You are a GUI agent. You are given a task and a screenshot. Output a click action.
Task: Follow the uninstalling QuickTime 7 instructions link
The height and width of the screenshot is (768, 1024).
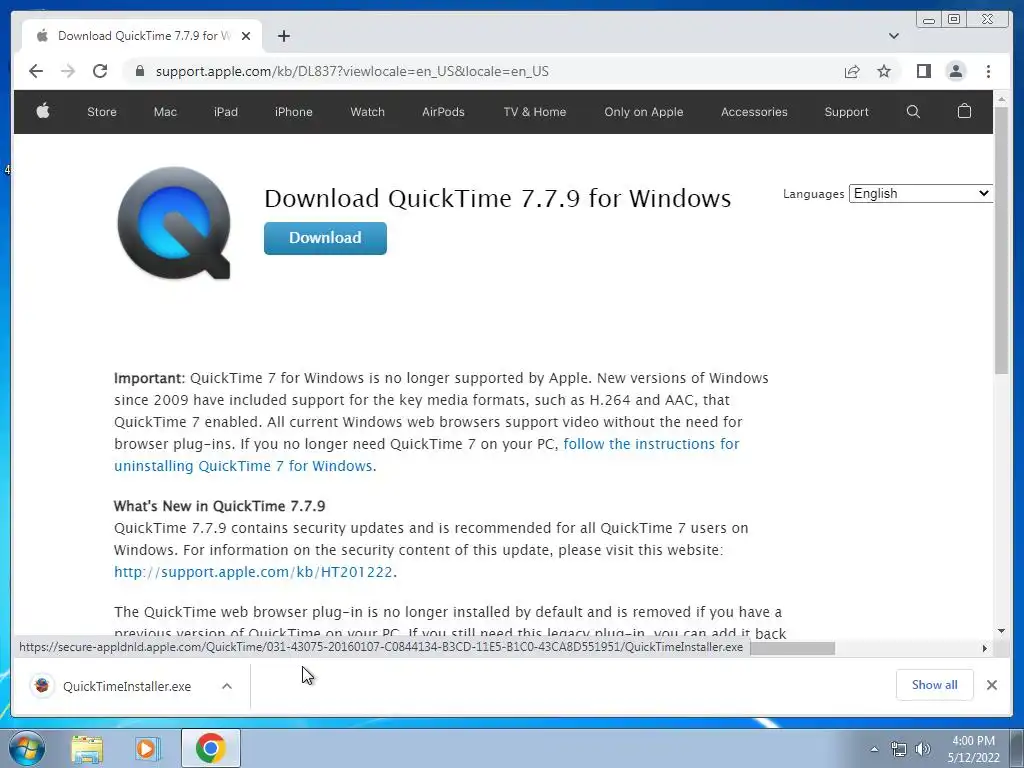coord(426,455)
